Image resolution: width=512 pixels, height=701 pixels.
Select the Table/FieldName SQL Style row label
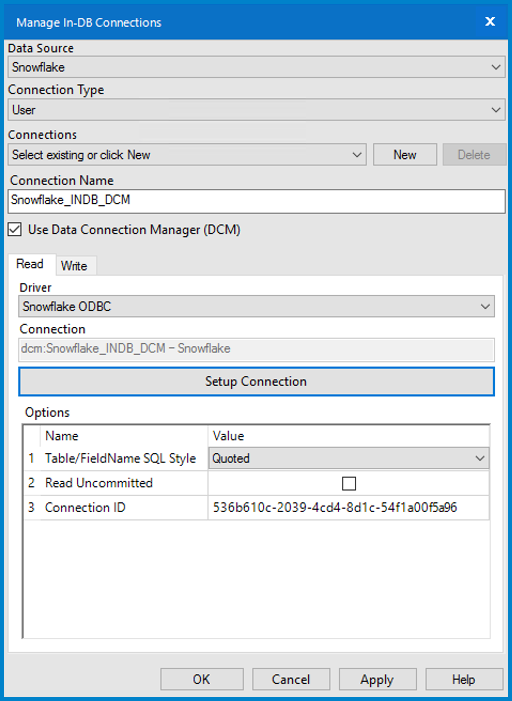121,458
